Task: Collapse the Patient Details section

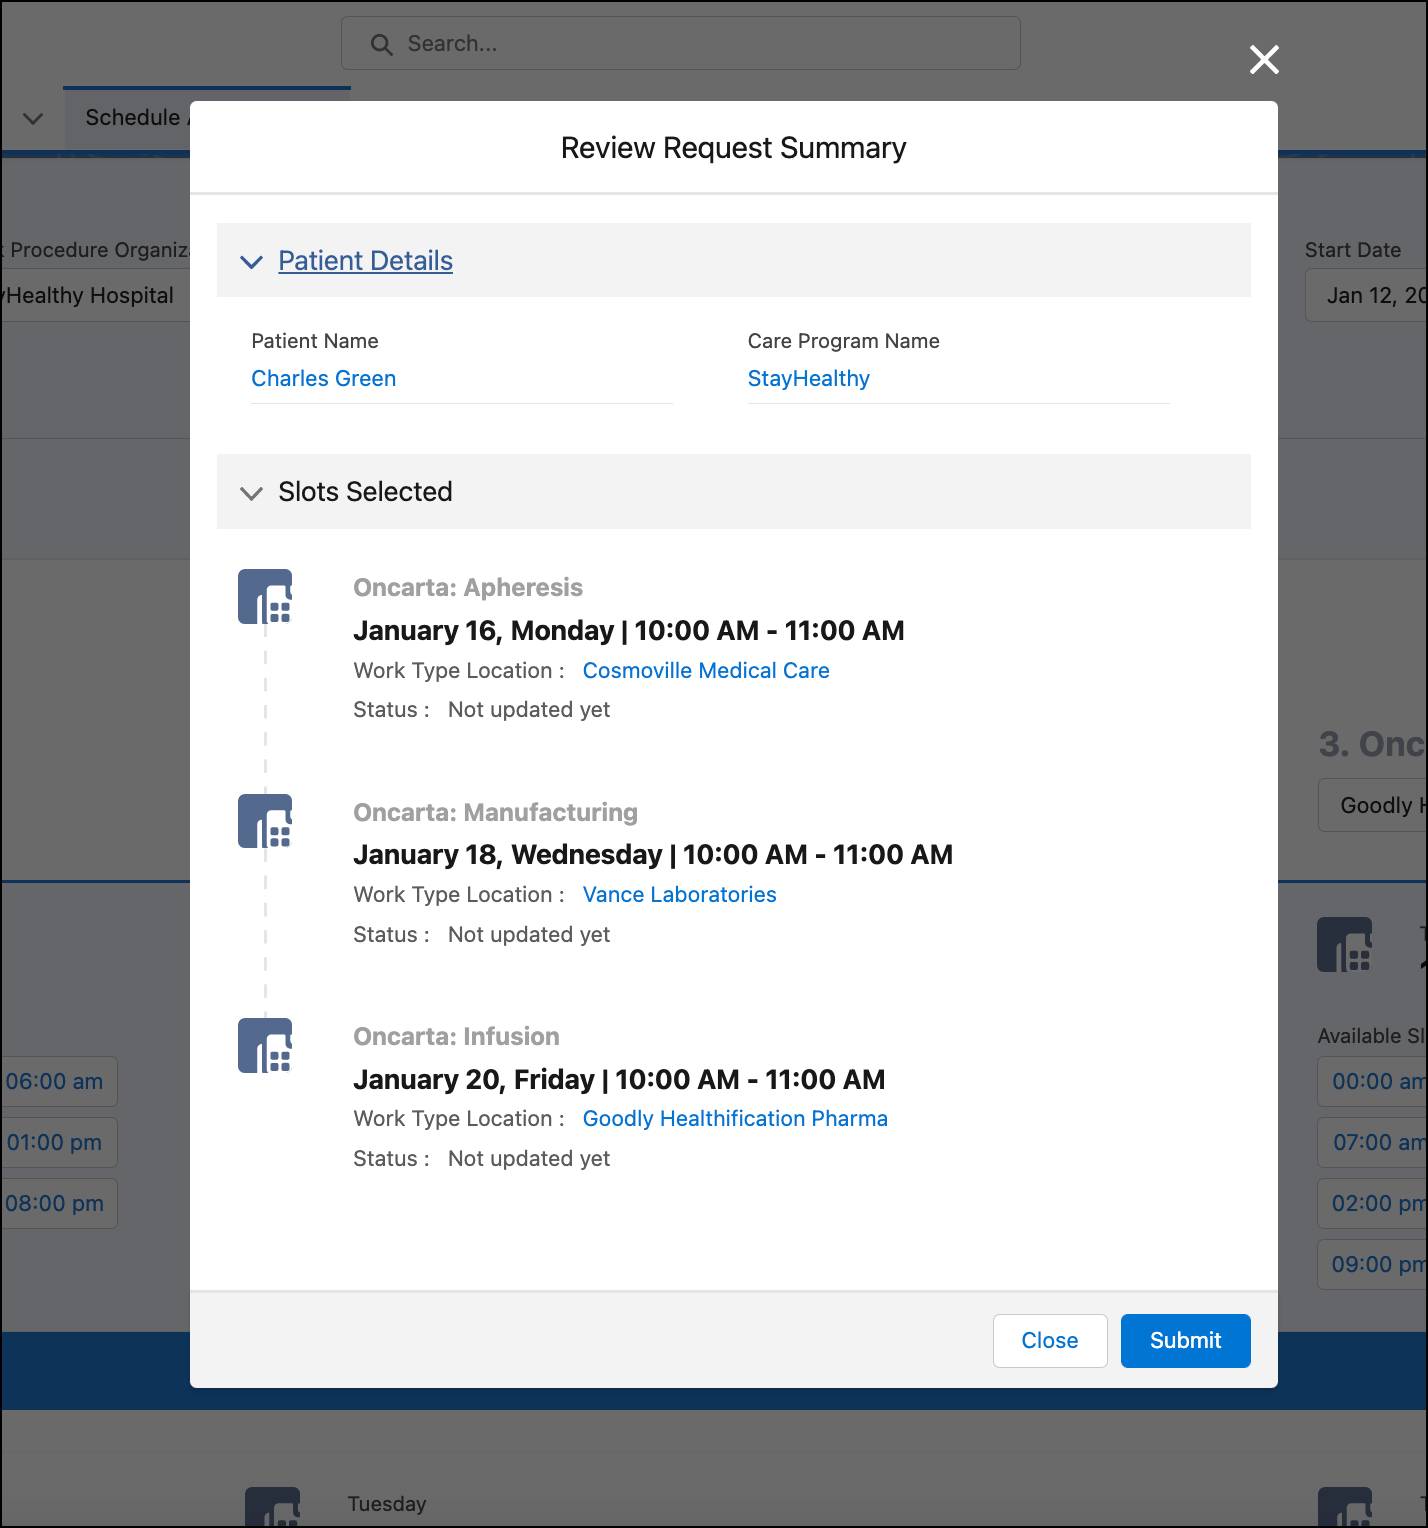Action: (x=252, y=262)
